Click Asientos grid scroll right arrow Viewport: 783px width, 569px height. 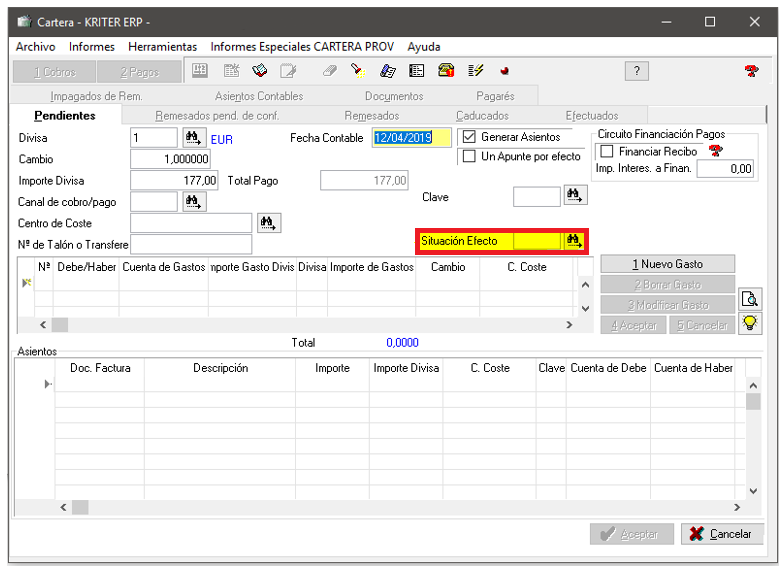tap(737, 507)
